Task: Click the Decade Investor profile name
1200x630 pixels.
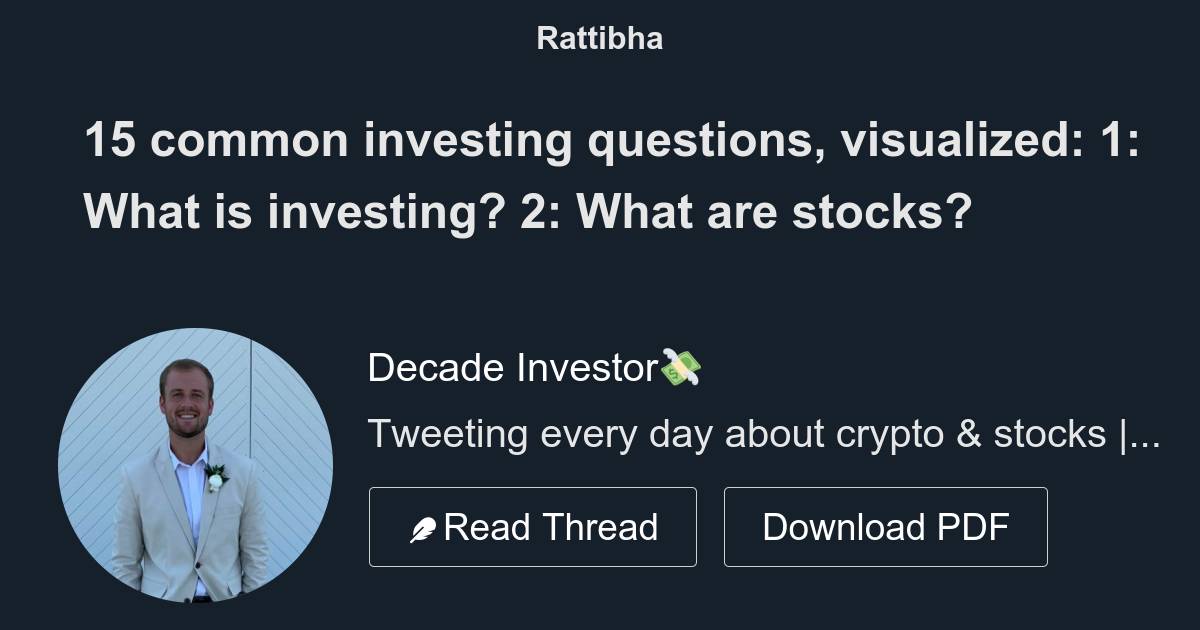Action: [x=510, y=368]
